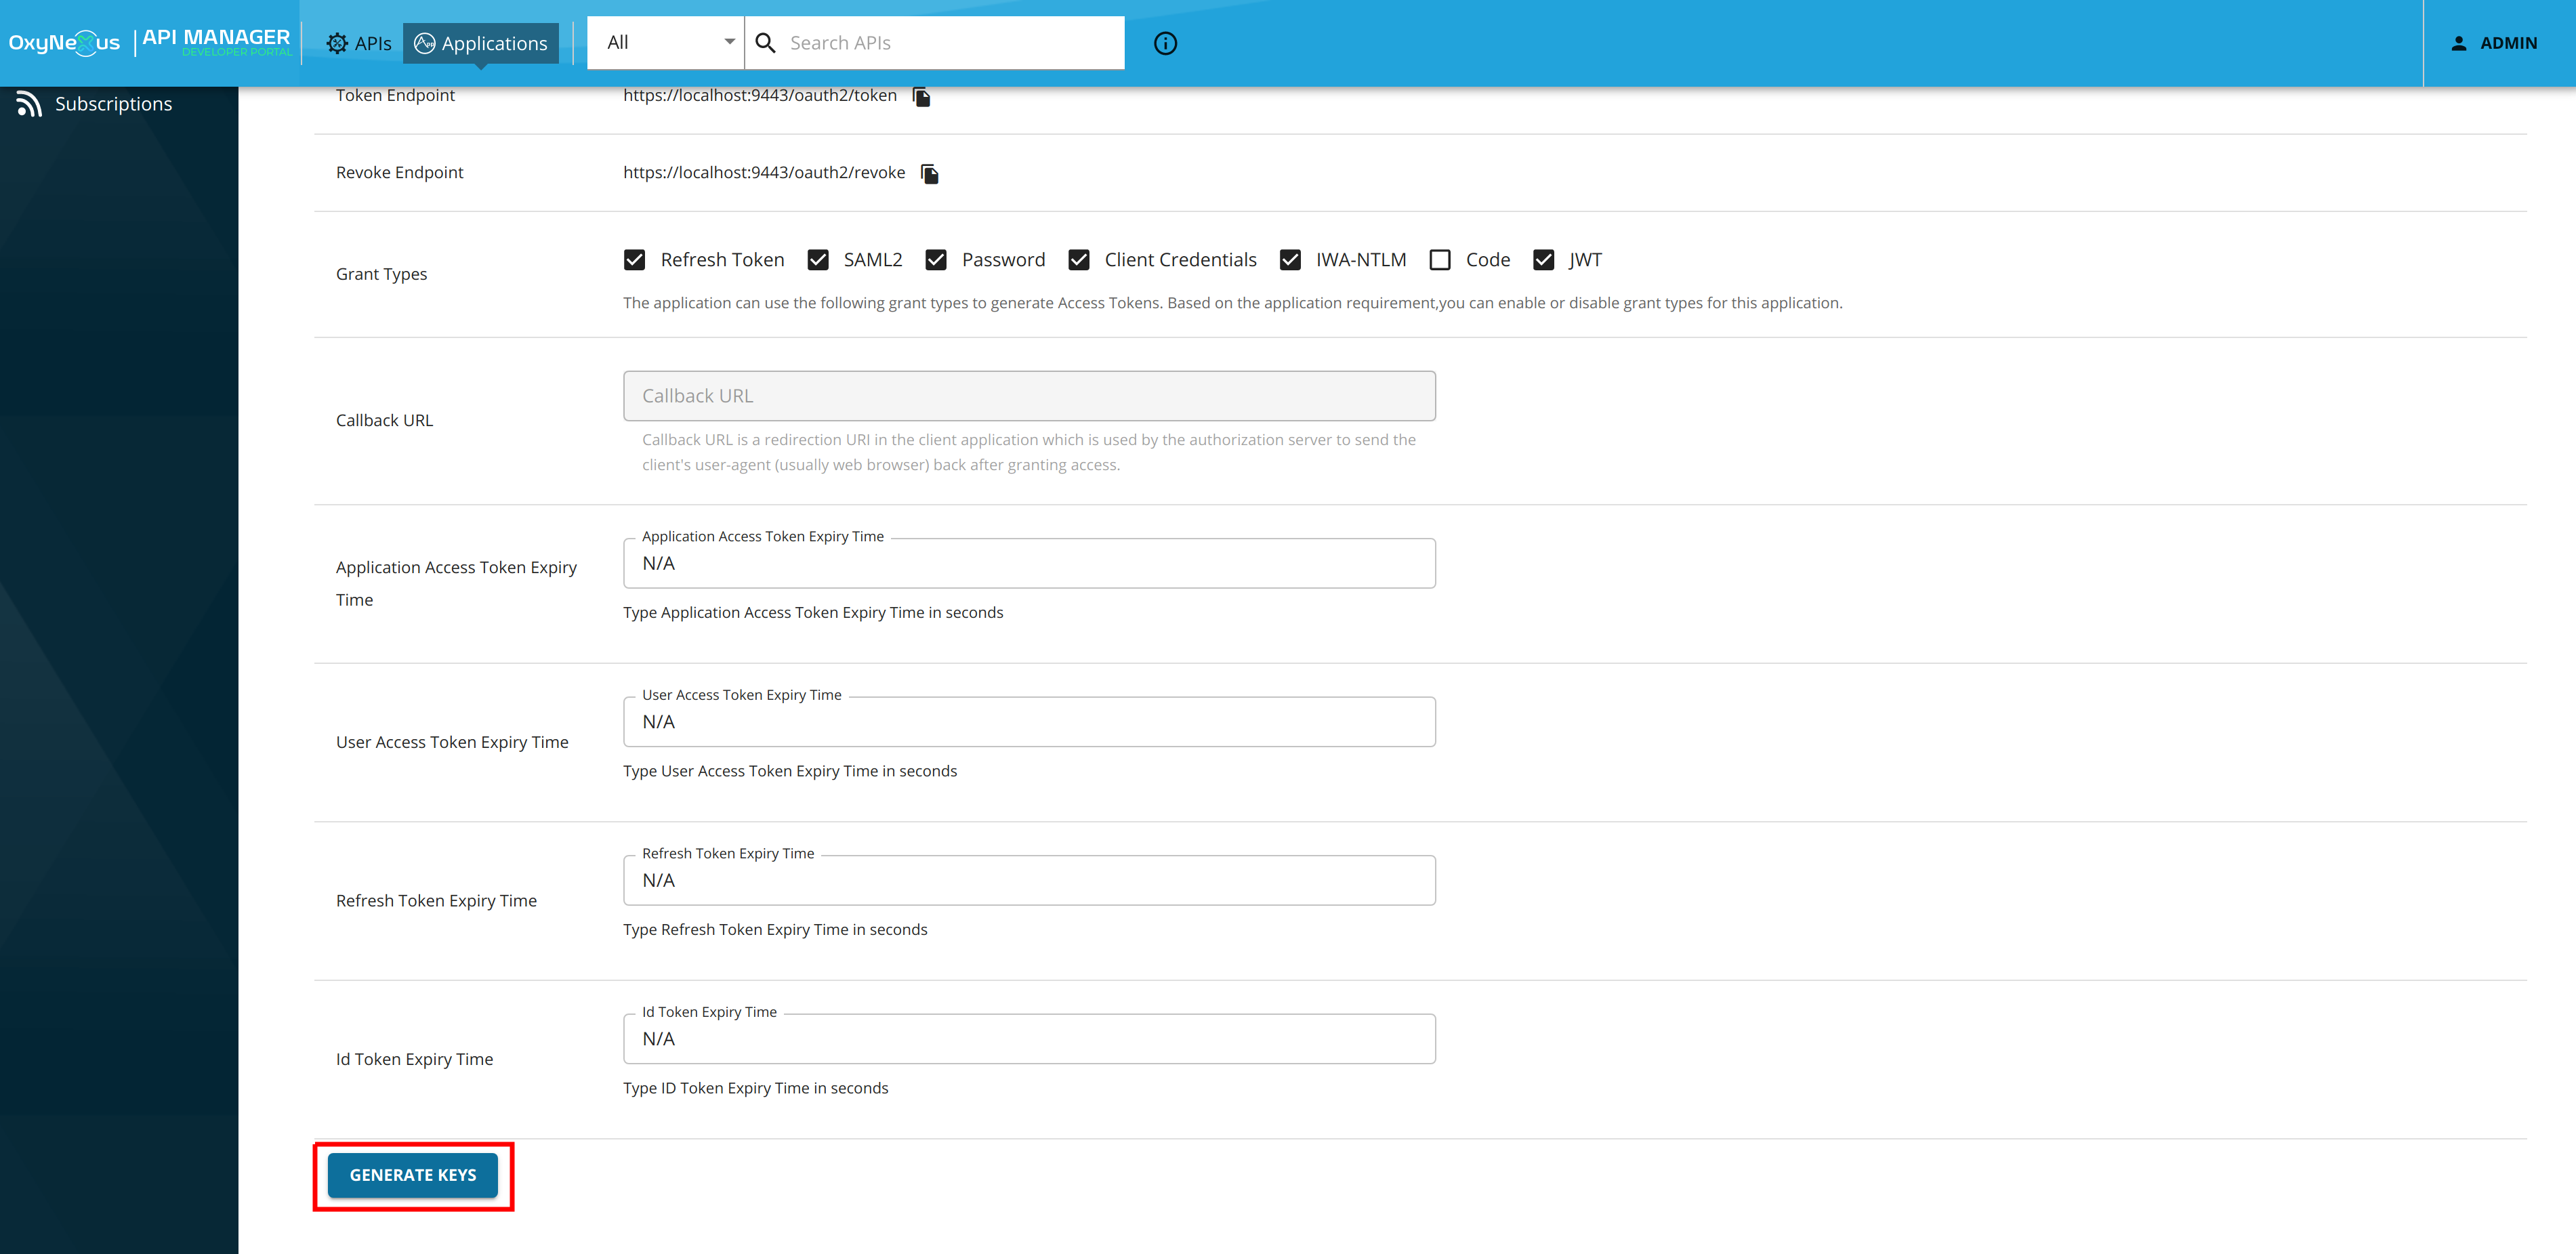Click the Callback URL input field
The height and width of the screenshot is (1254, 2576).
pos(1029,396)
